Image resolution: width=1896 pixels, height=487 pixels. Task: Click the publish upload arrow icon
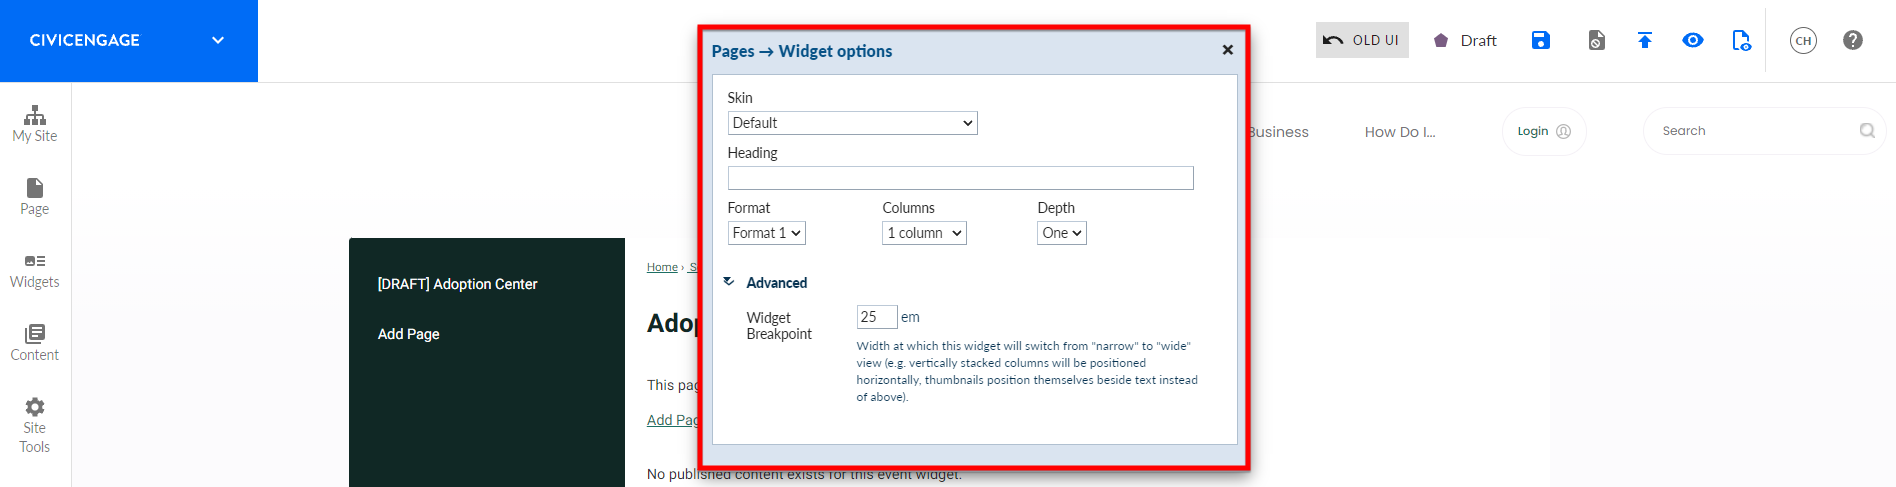1645,40
